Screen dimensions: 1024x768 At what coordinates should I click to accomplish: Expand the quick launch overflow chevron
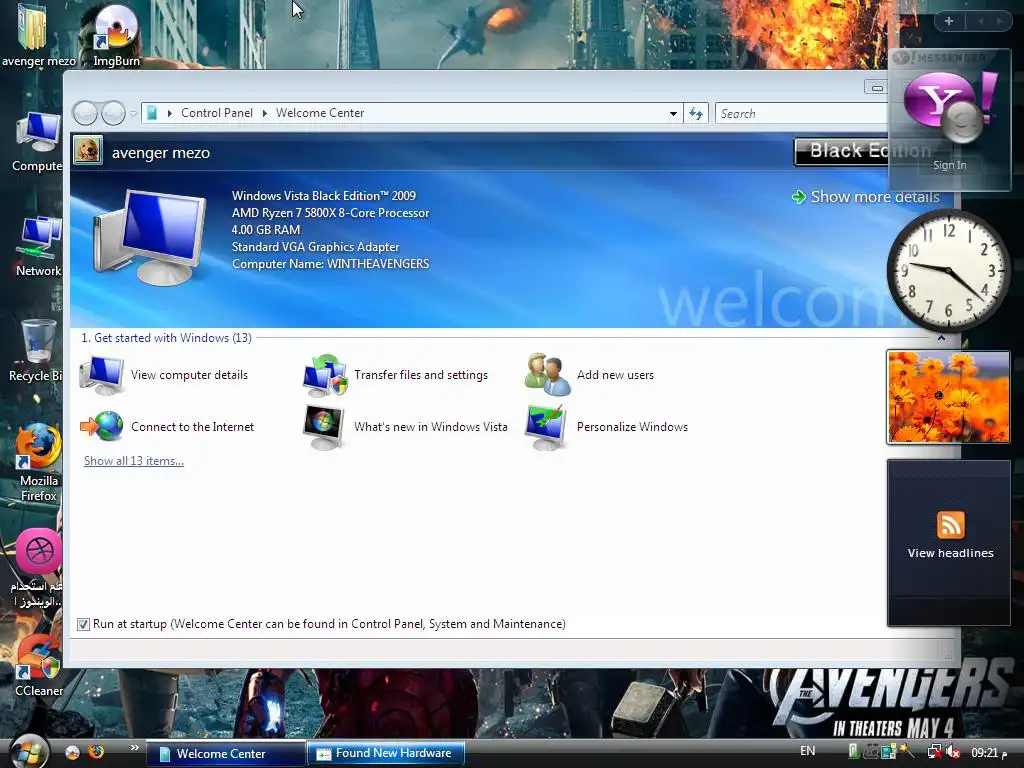click(135, 748)
